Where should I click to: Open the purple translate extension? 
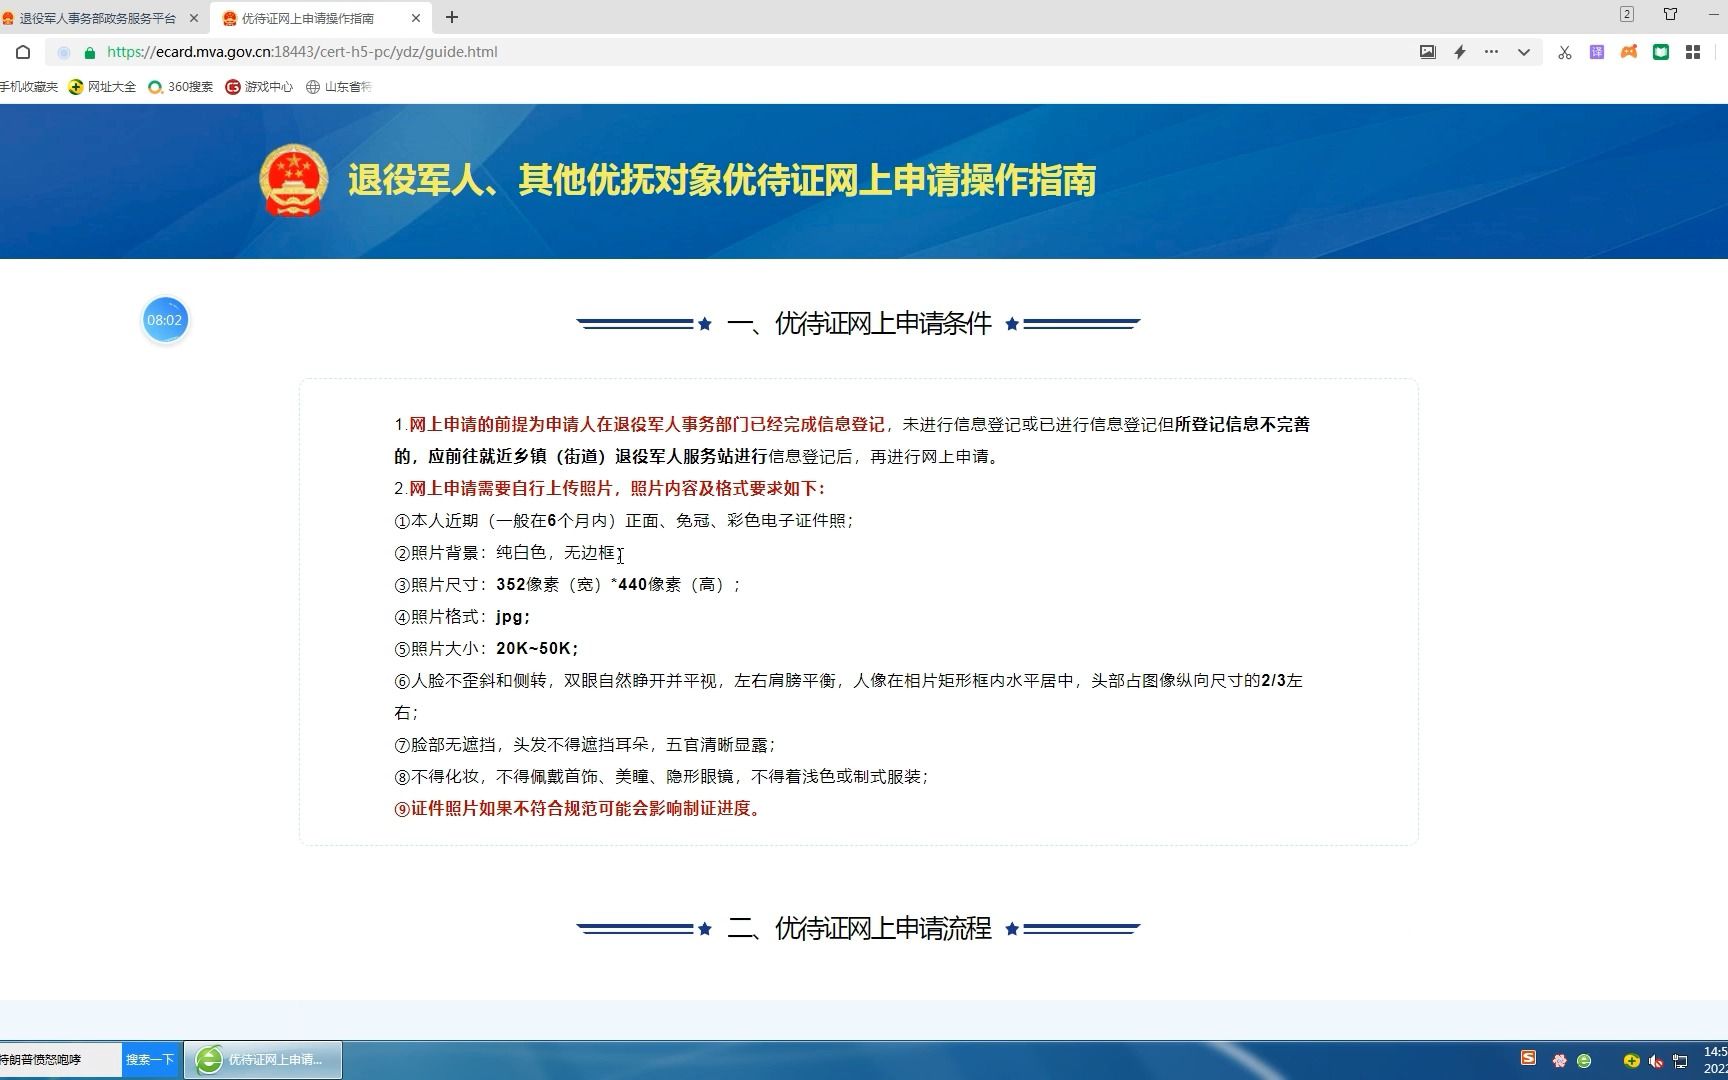[x=1597, y=52]
